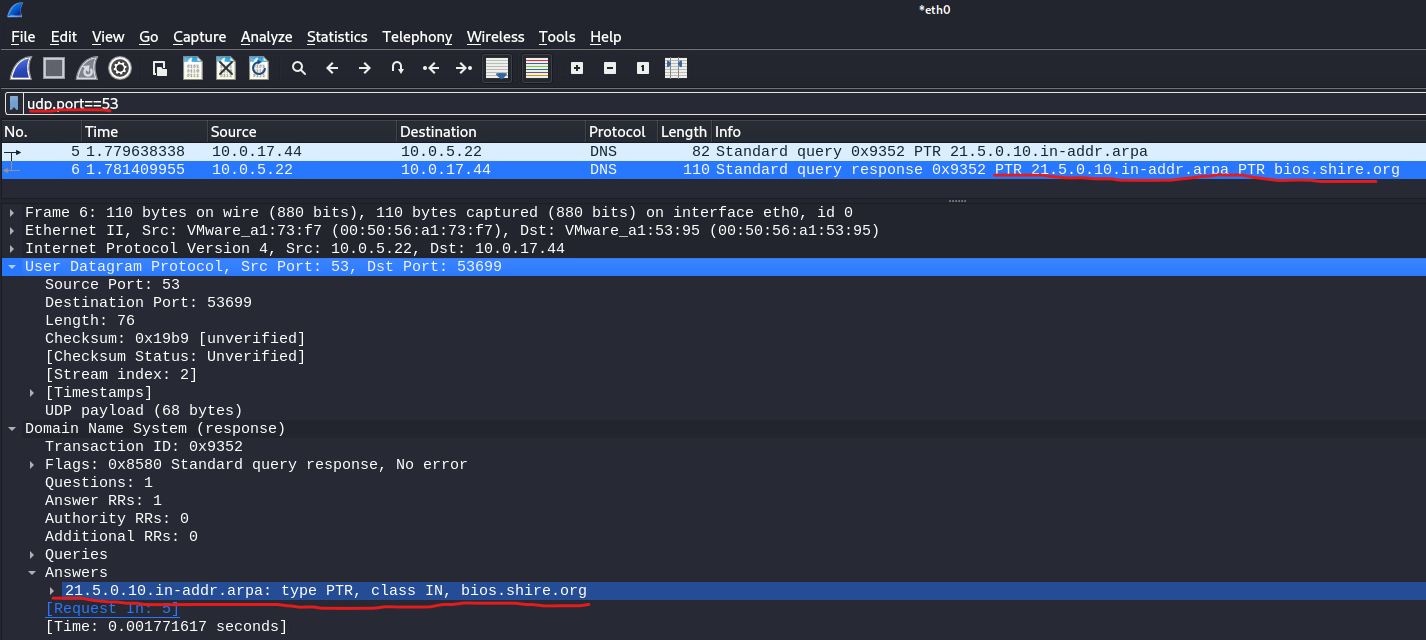Open the Statistics menu
This screenshot has height=640, width=1426.
(x=336, y=37)
